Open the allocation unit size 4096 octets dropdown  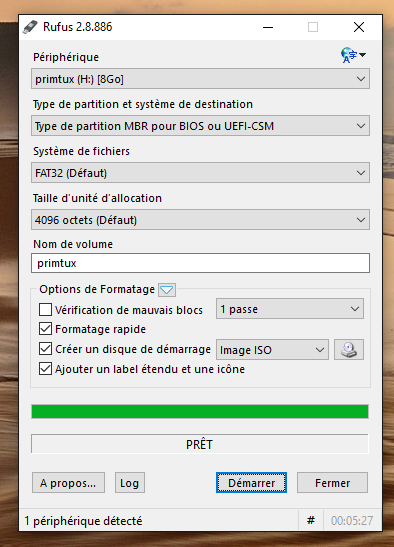pos(200,220)
